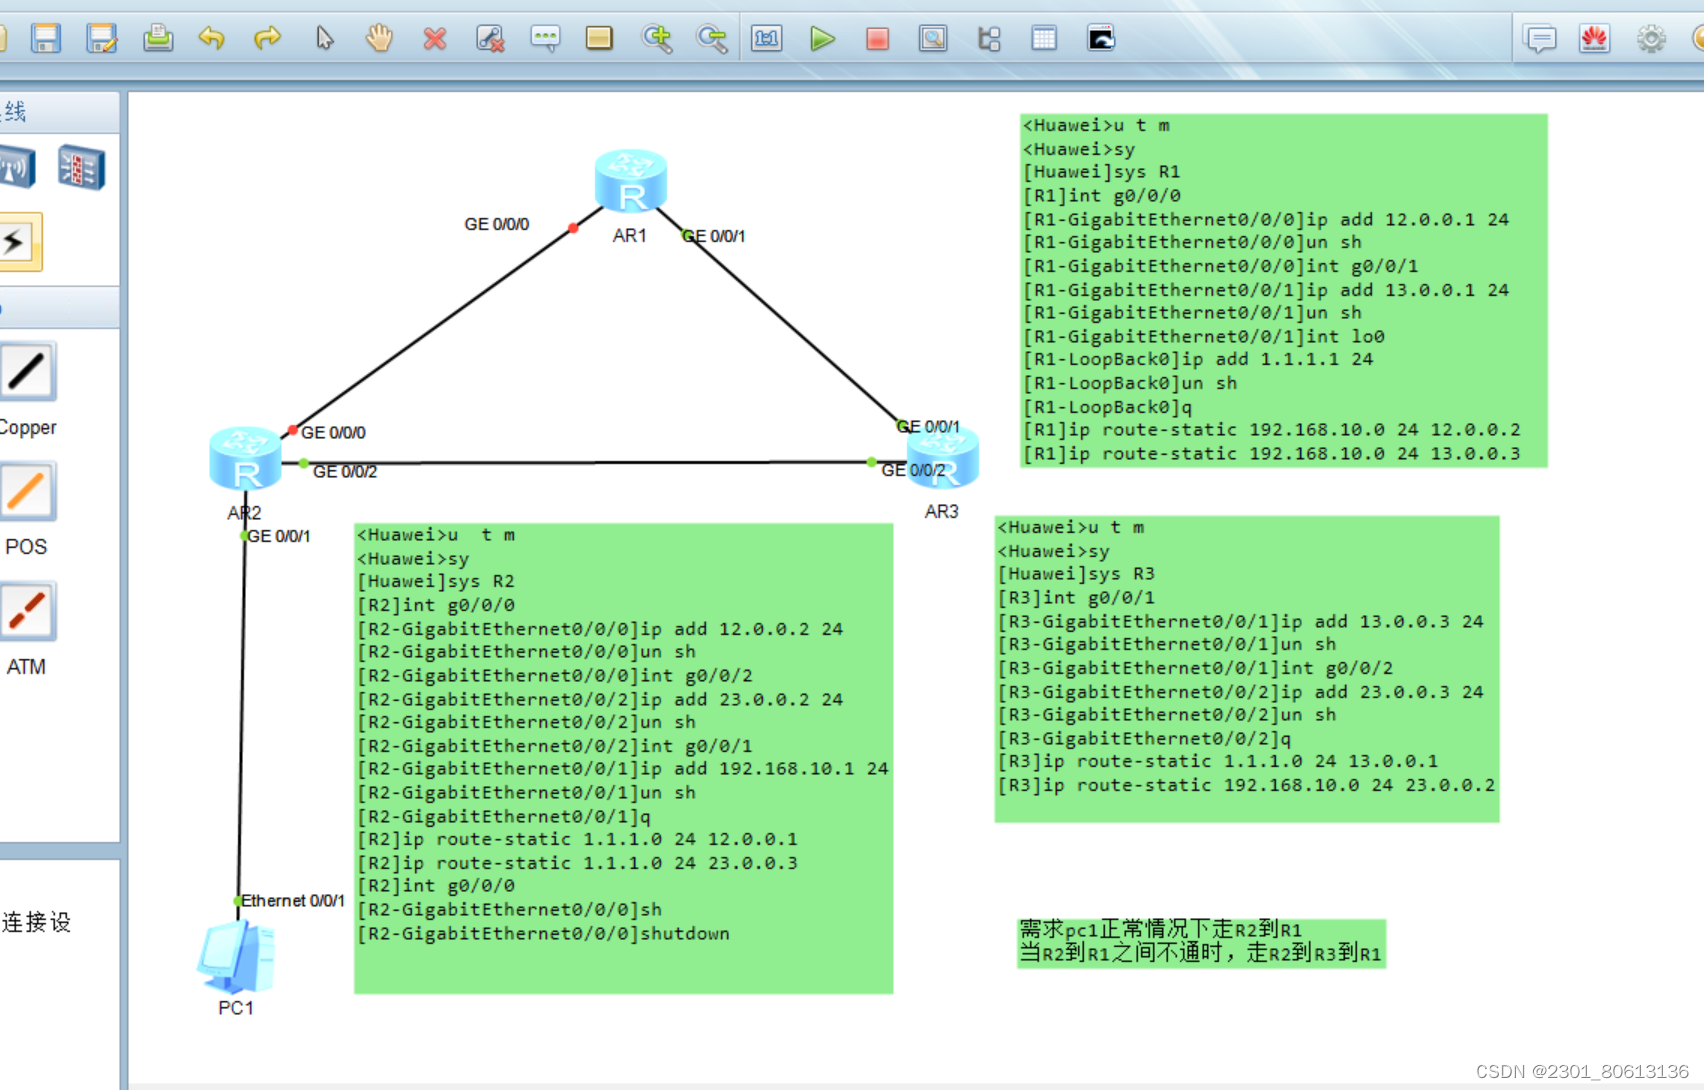Image resolution: width=1704 pixels, height=1090 pixels.
Task: Click the Save As icon
Action: point(102,39)
